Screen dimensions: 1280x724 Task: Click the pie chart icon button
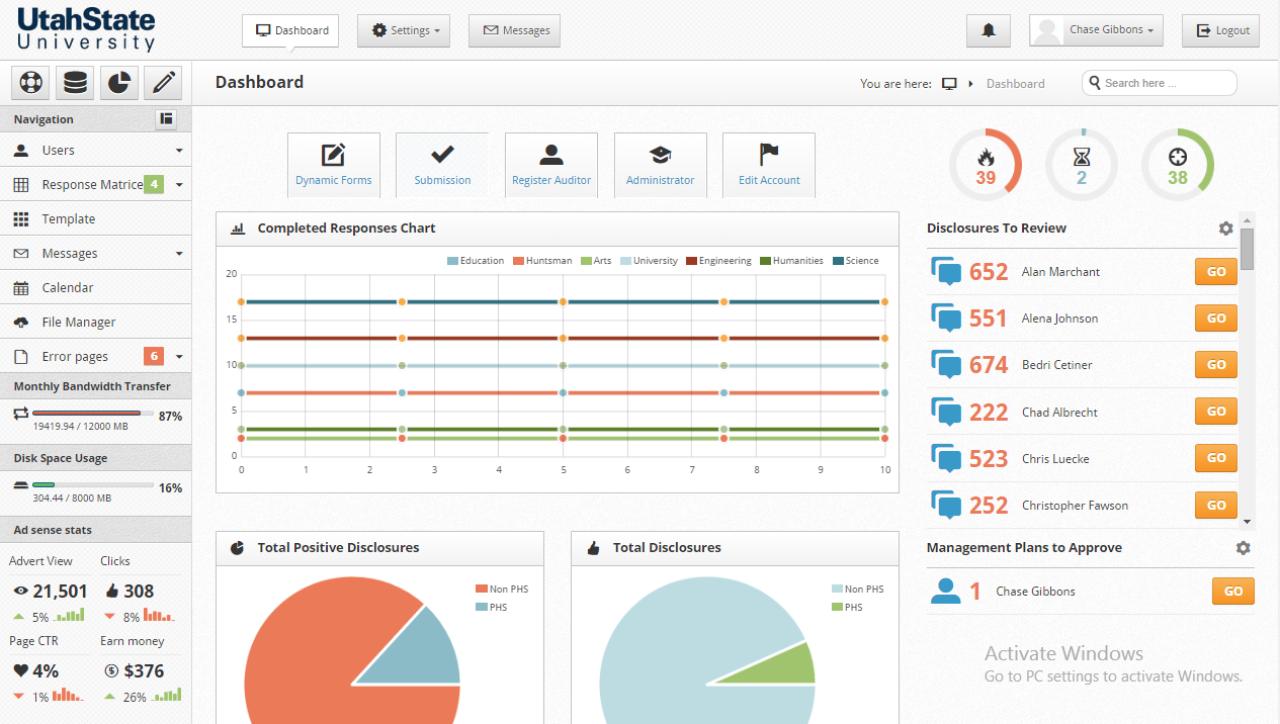click(x=119, y=83)
